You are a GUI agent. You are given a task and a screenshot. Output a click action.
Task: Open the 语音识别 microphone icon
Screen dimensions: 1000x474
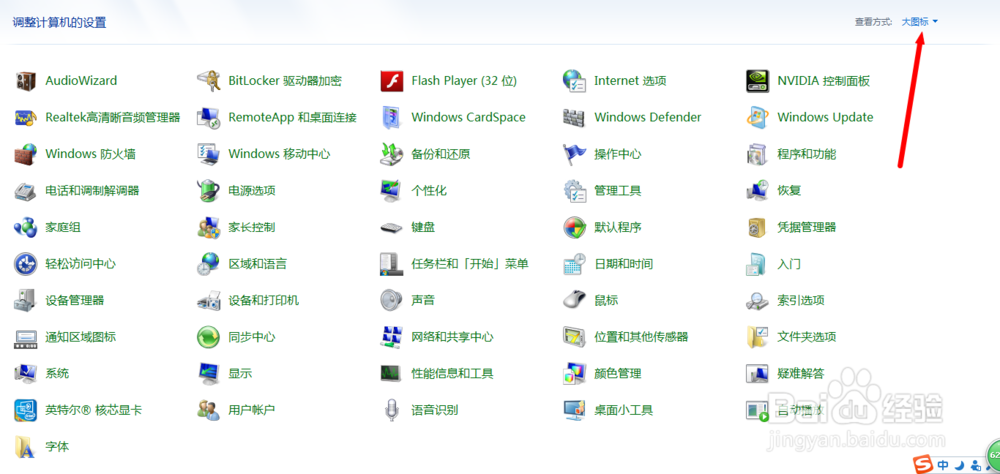[392, 410]
